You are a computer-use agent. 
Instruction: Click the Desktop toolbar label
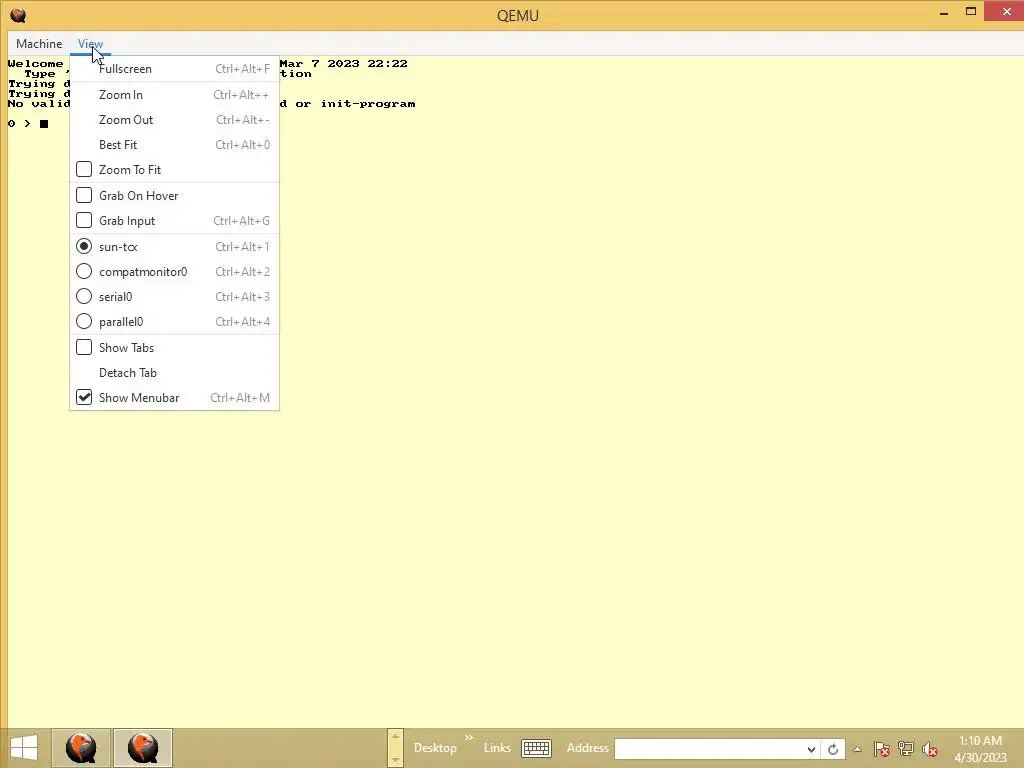pos(435,748)
